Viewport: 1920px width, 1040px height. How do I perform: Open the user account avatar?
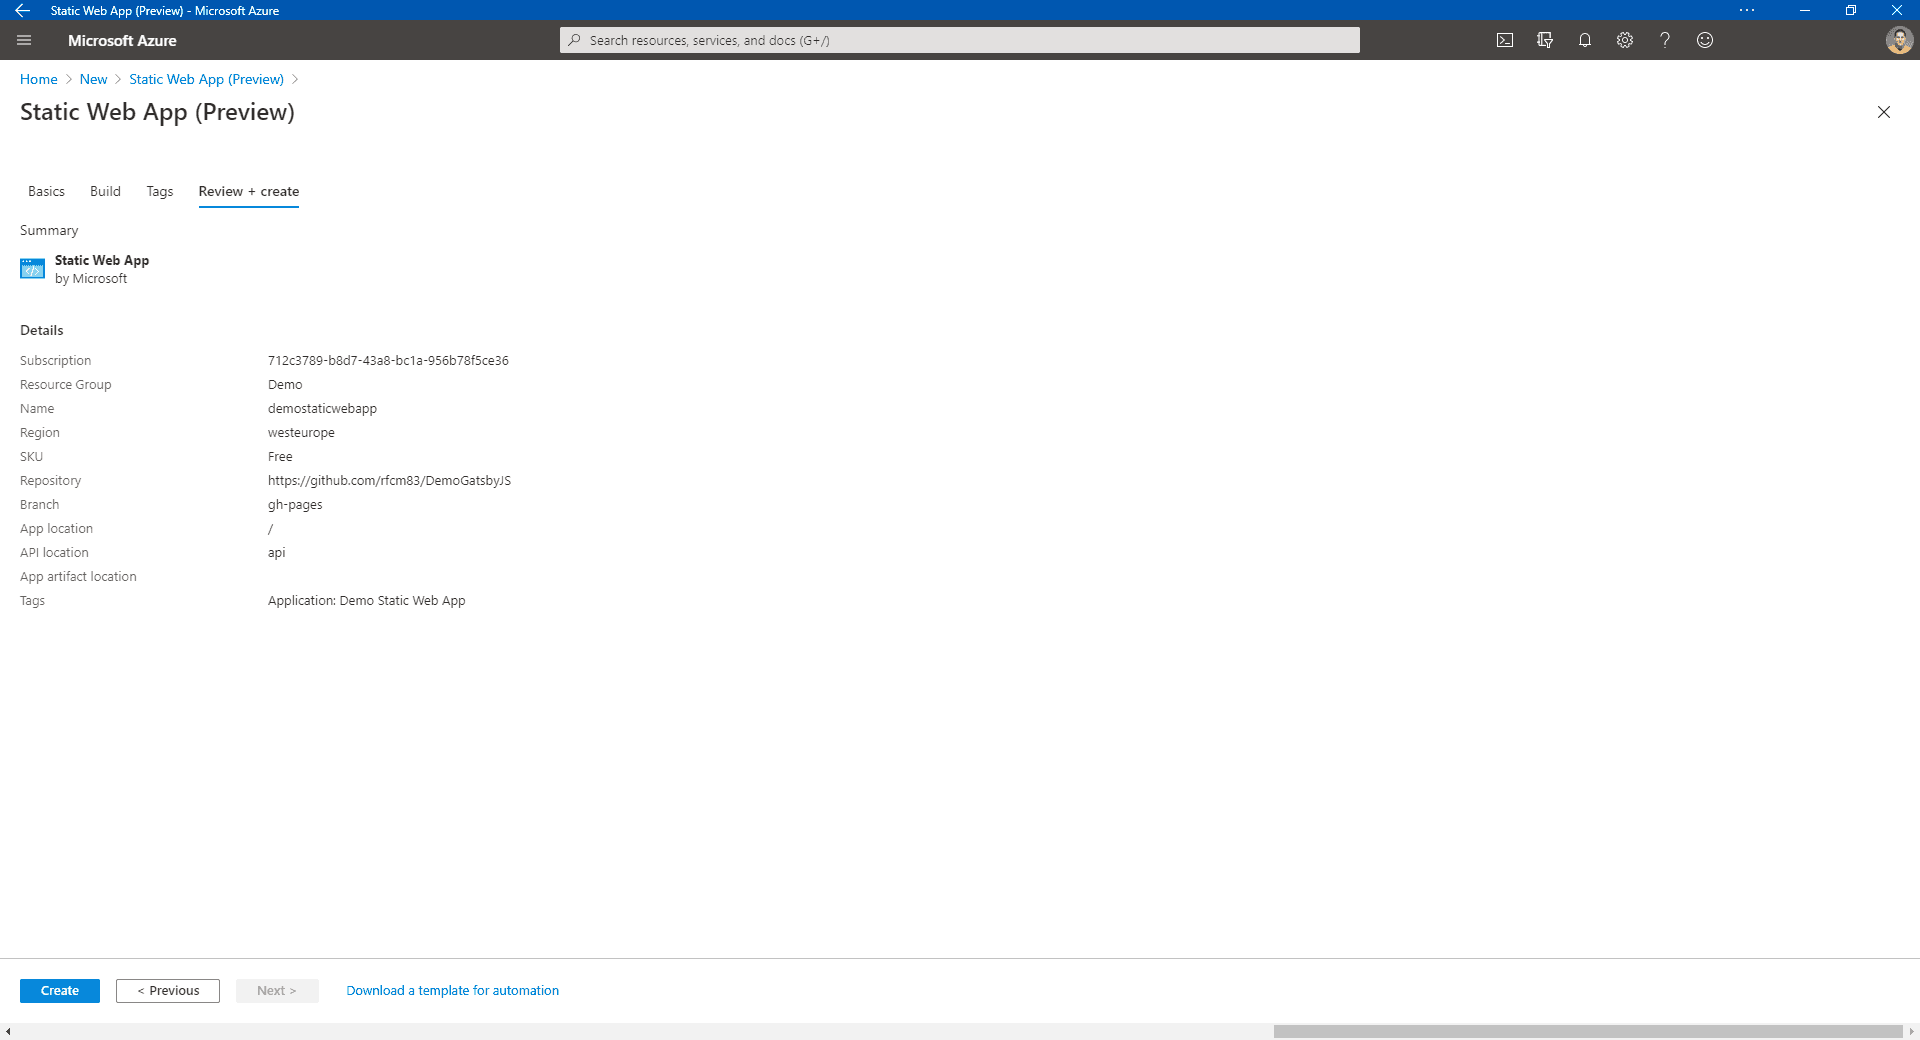[1899, 40]
